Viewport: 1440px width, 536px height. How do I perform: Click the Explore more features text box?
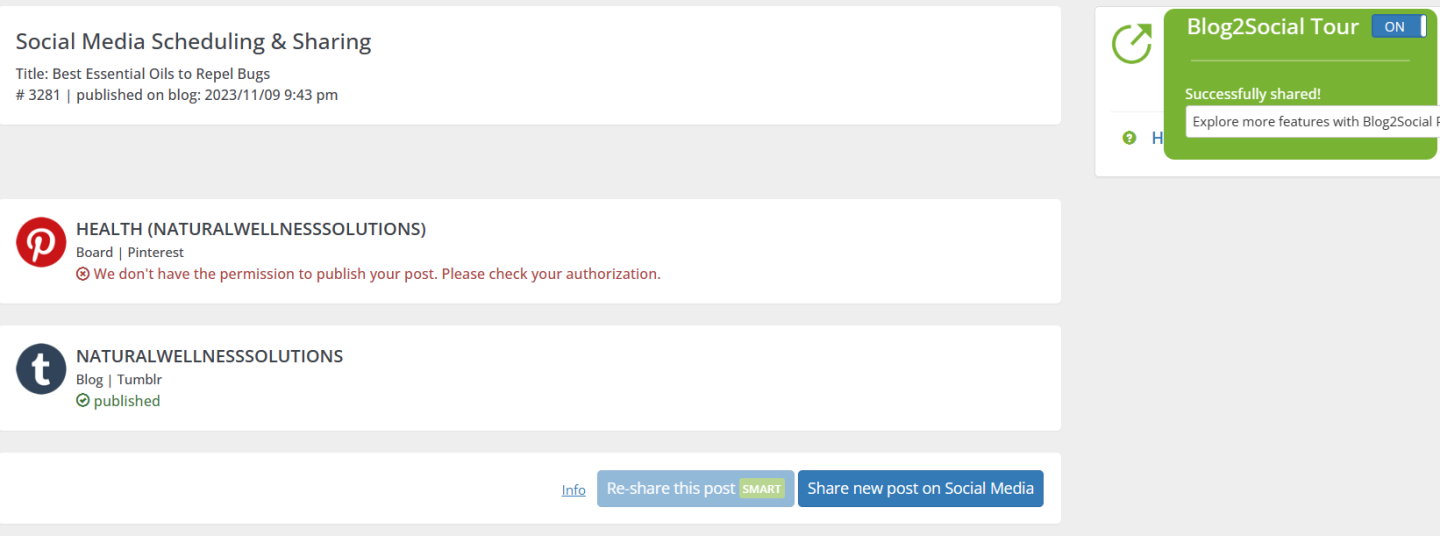(x=1313, y=122)
